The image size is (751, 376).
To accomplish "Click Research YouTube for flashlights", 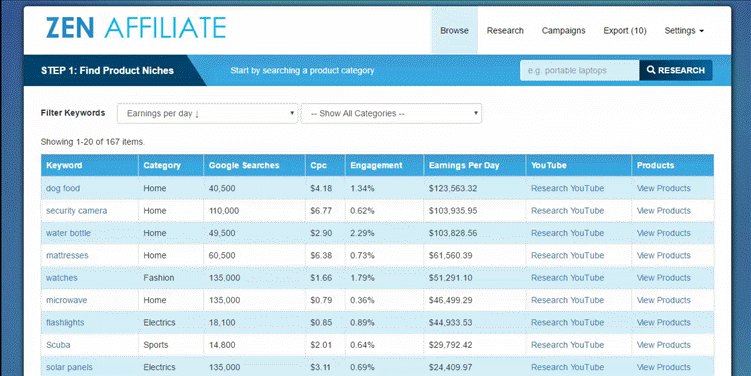I will [x=568, y=322].
